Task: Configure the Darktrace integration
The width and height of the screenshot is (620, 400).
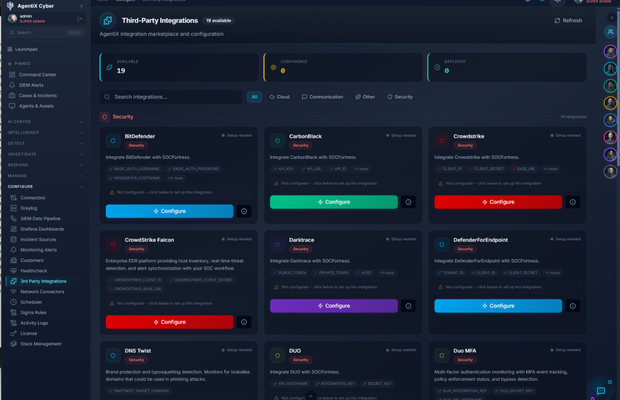Action: click(x=334, y=306)
